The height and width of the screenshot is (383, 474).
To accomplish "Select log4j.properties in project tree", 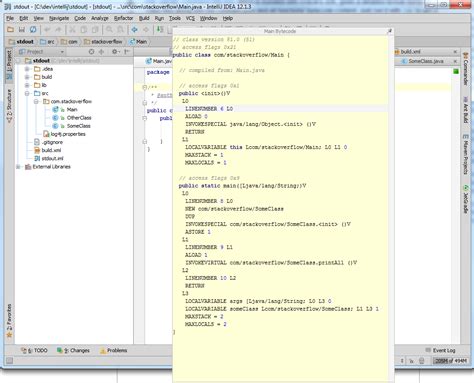I will (x=68, y=134).
